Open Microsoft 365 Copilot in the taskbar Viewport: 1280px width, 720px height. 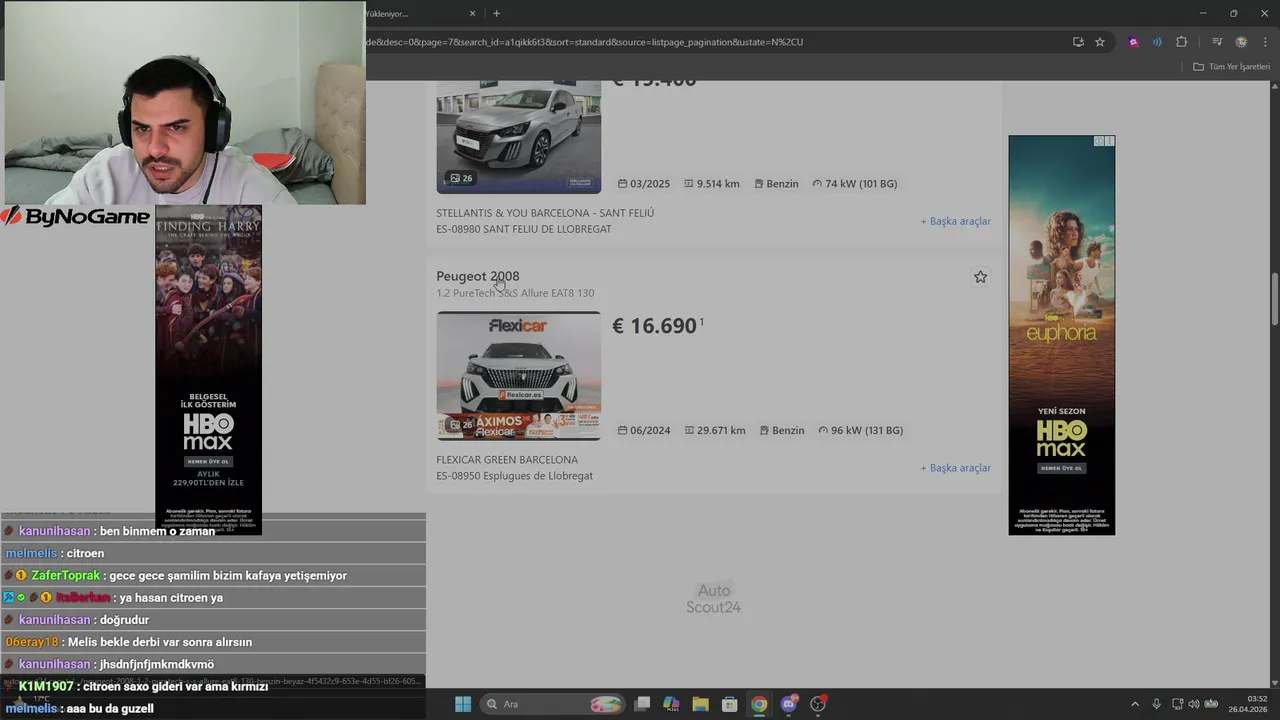[x=671, y=704]
